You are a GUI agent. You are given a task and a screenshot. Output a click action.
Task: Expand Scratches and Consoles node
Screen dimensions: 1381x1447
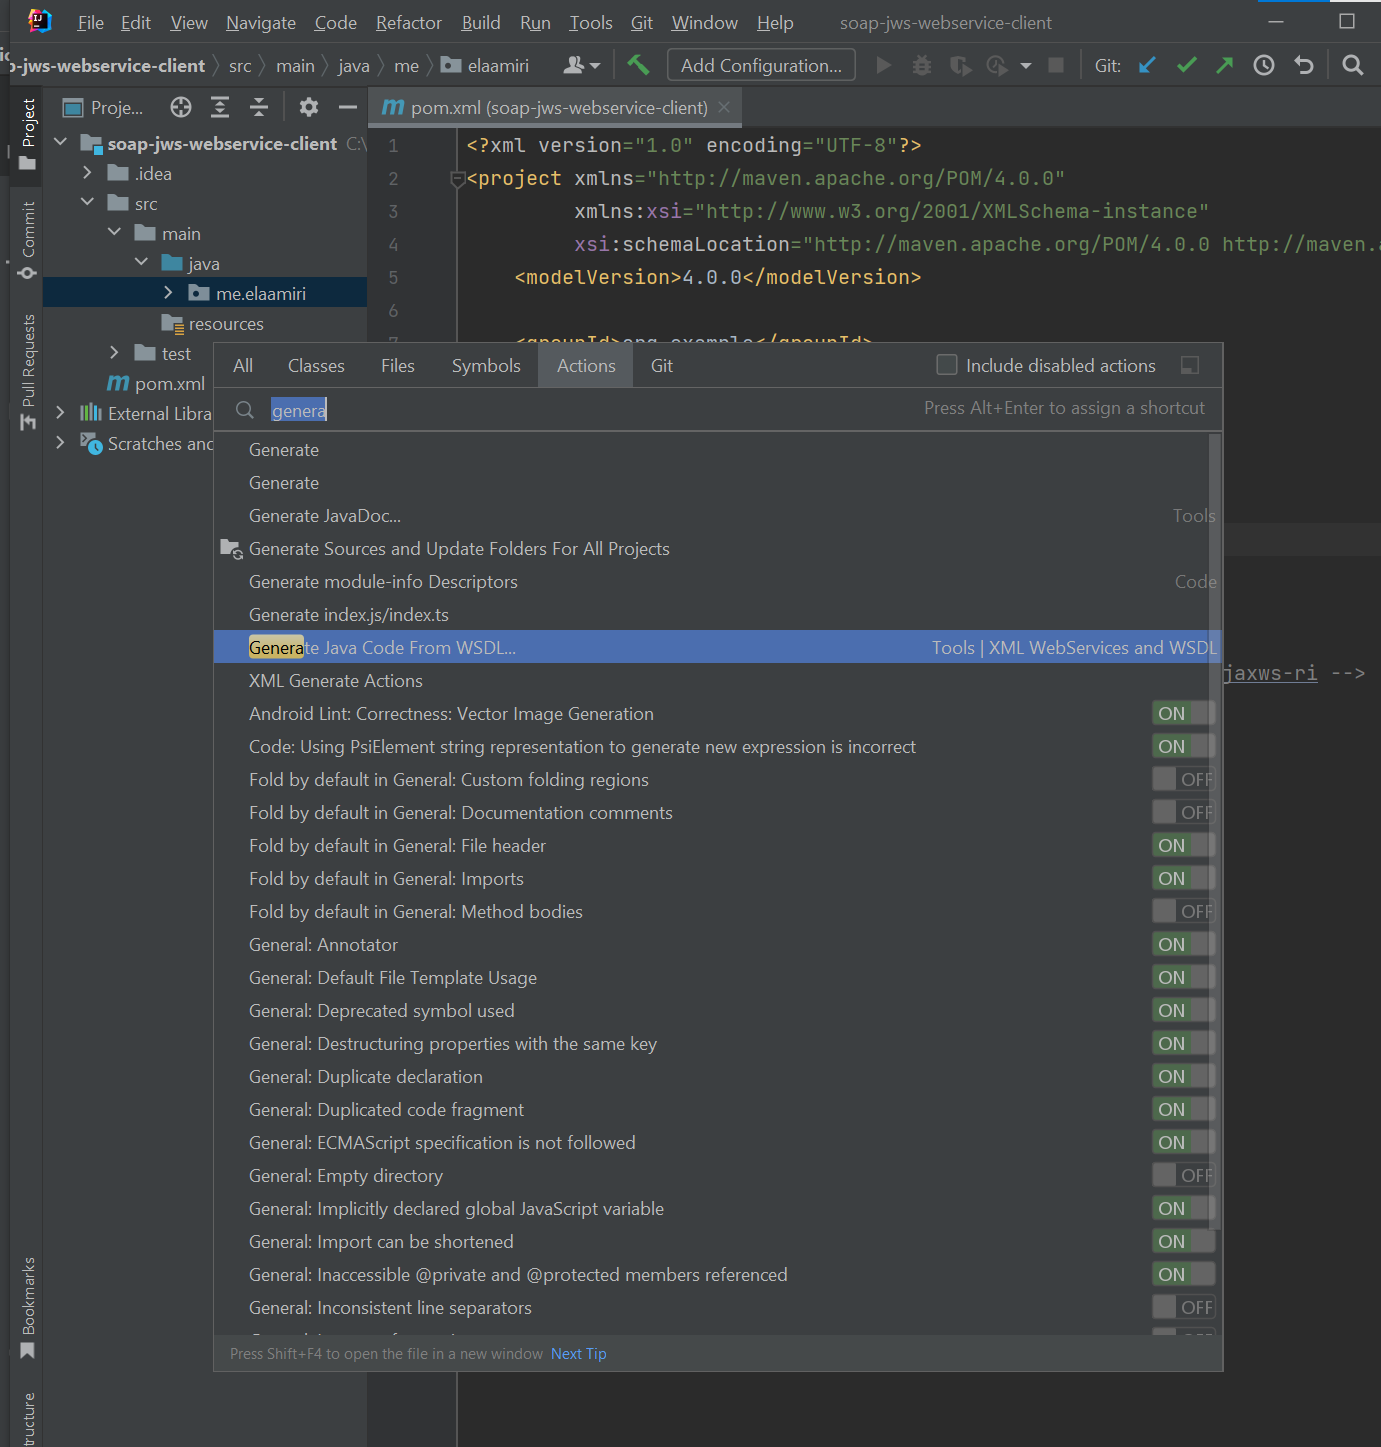click(x=60, y=442)
